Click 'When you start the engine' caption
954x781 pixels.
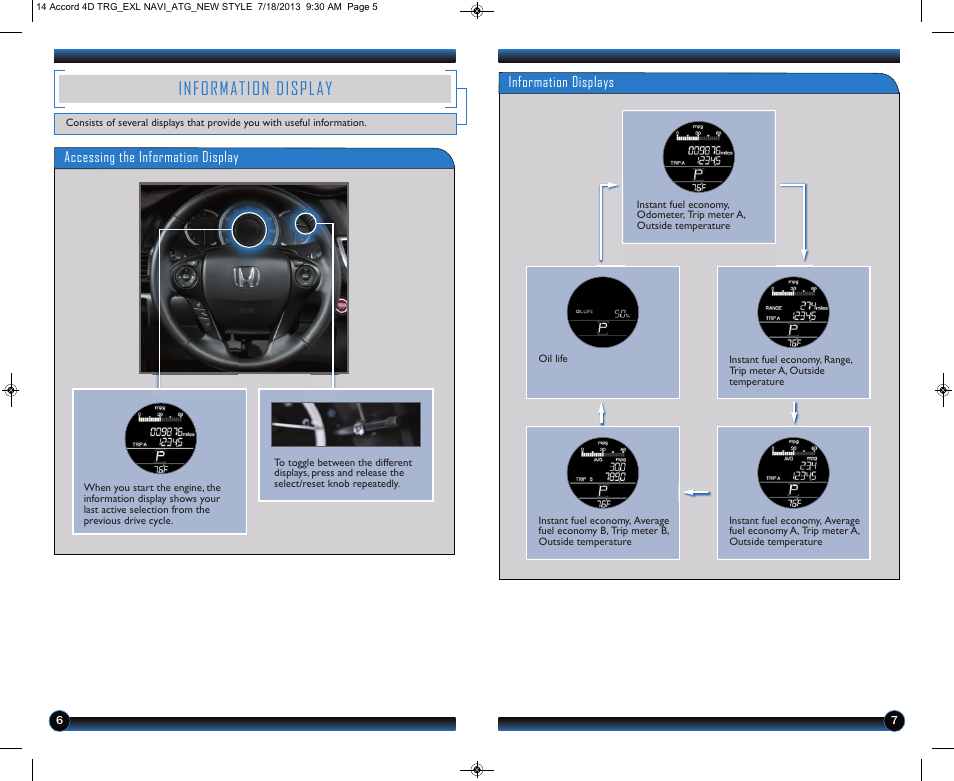pos(151,504)
